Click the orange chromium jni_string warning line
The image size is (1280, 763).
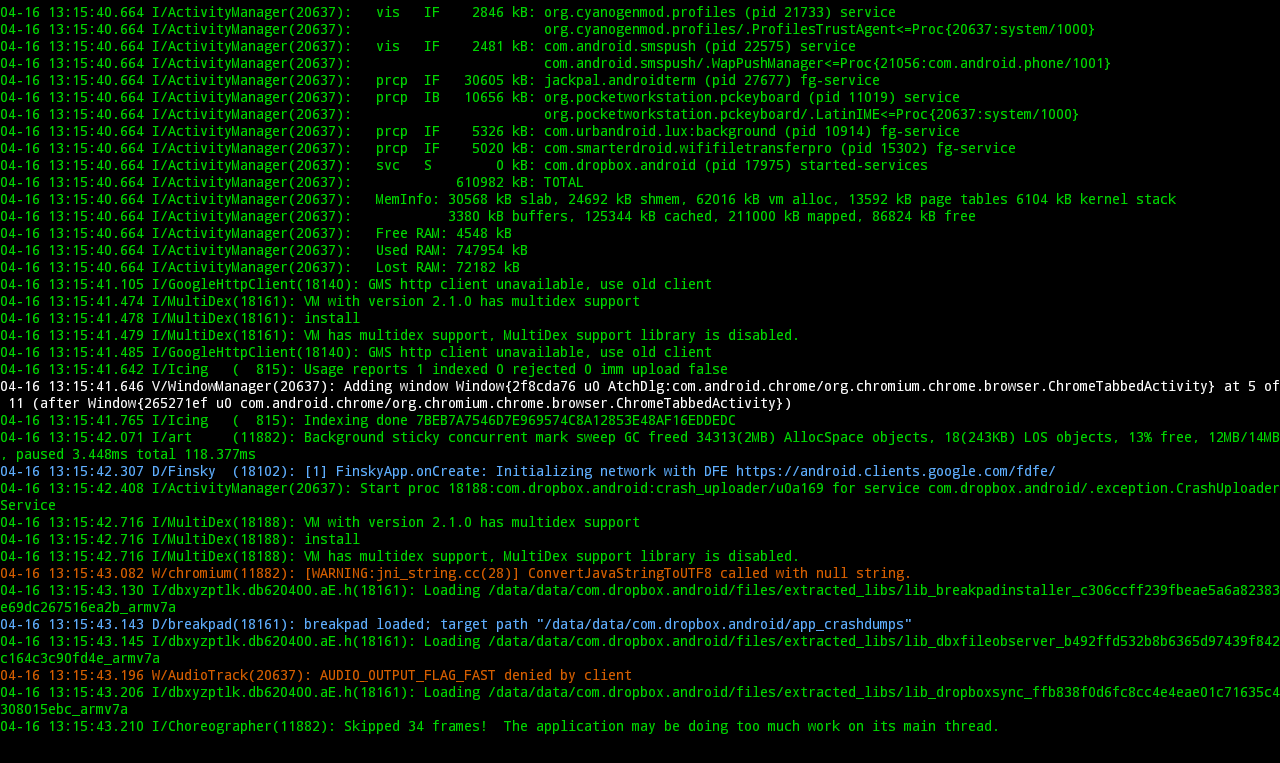point(456,574)
